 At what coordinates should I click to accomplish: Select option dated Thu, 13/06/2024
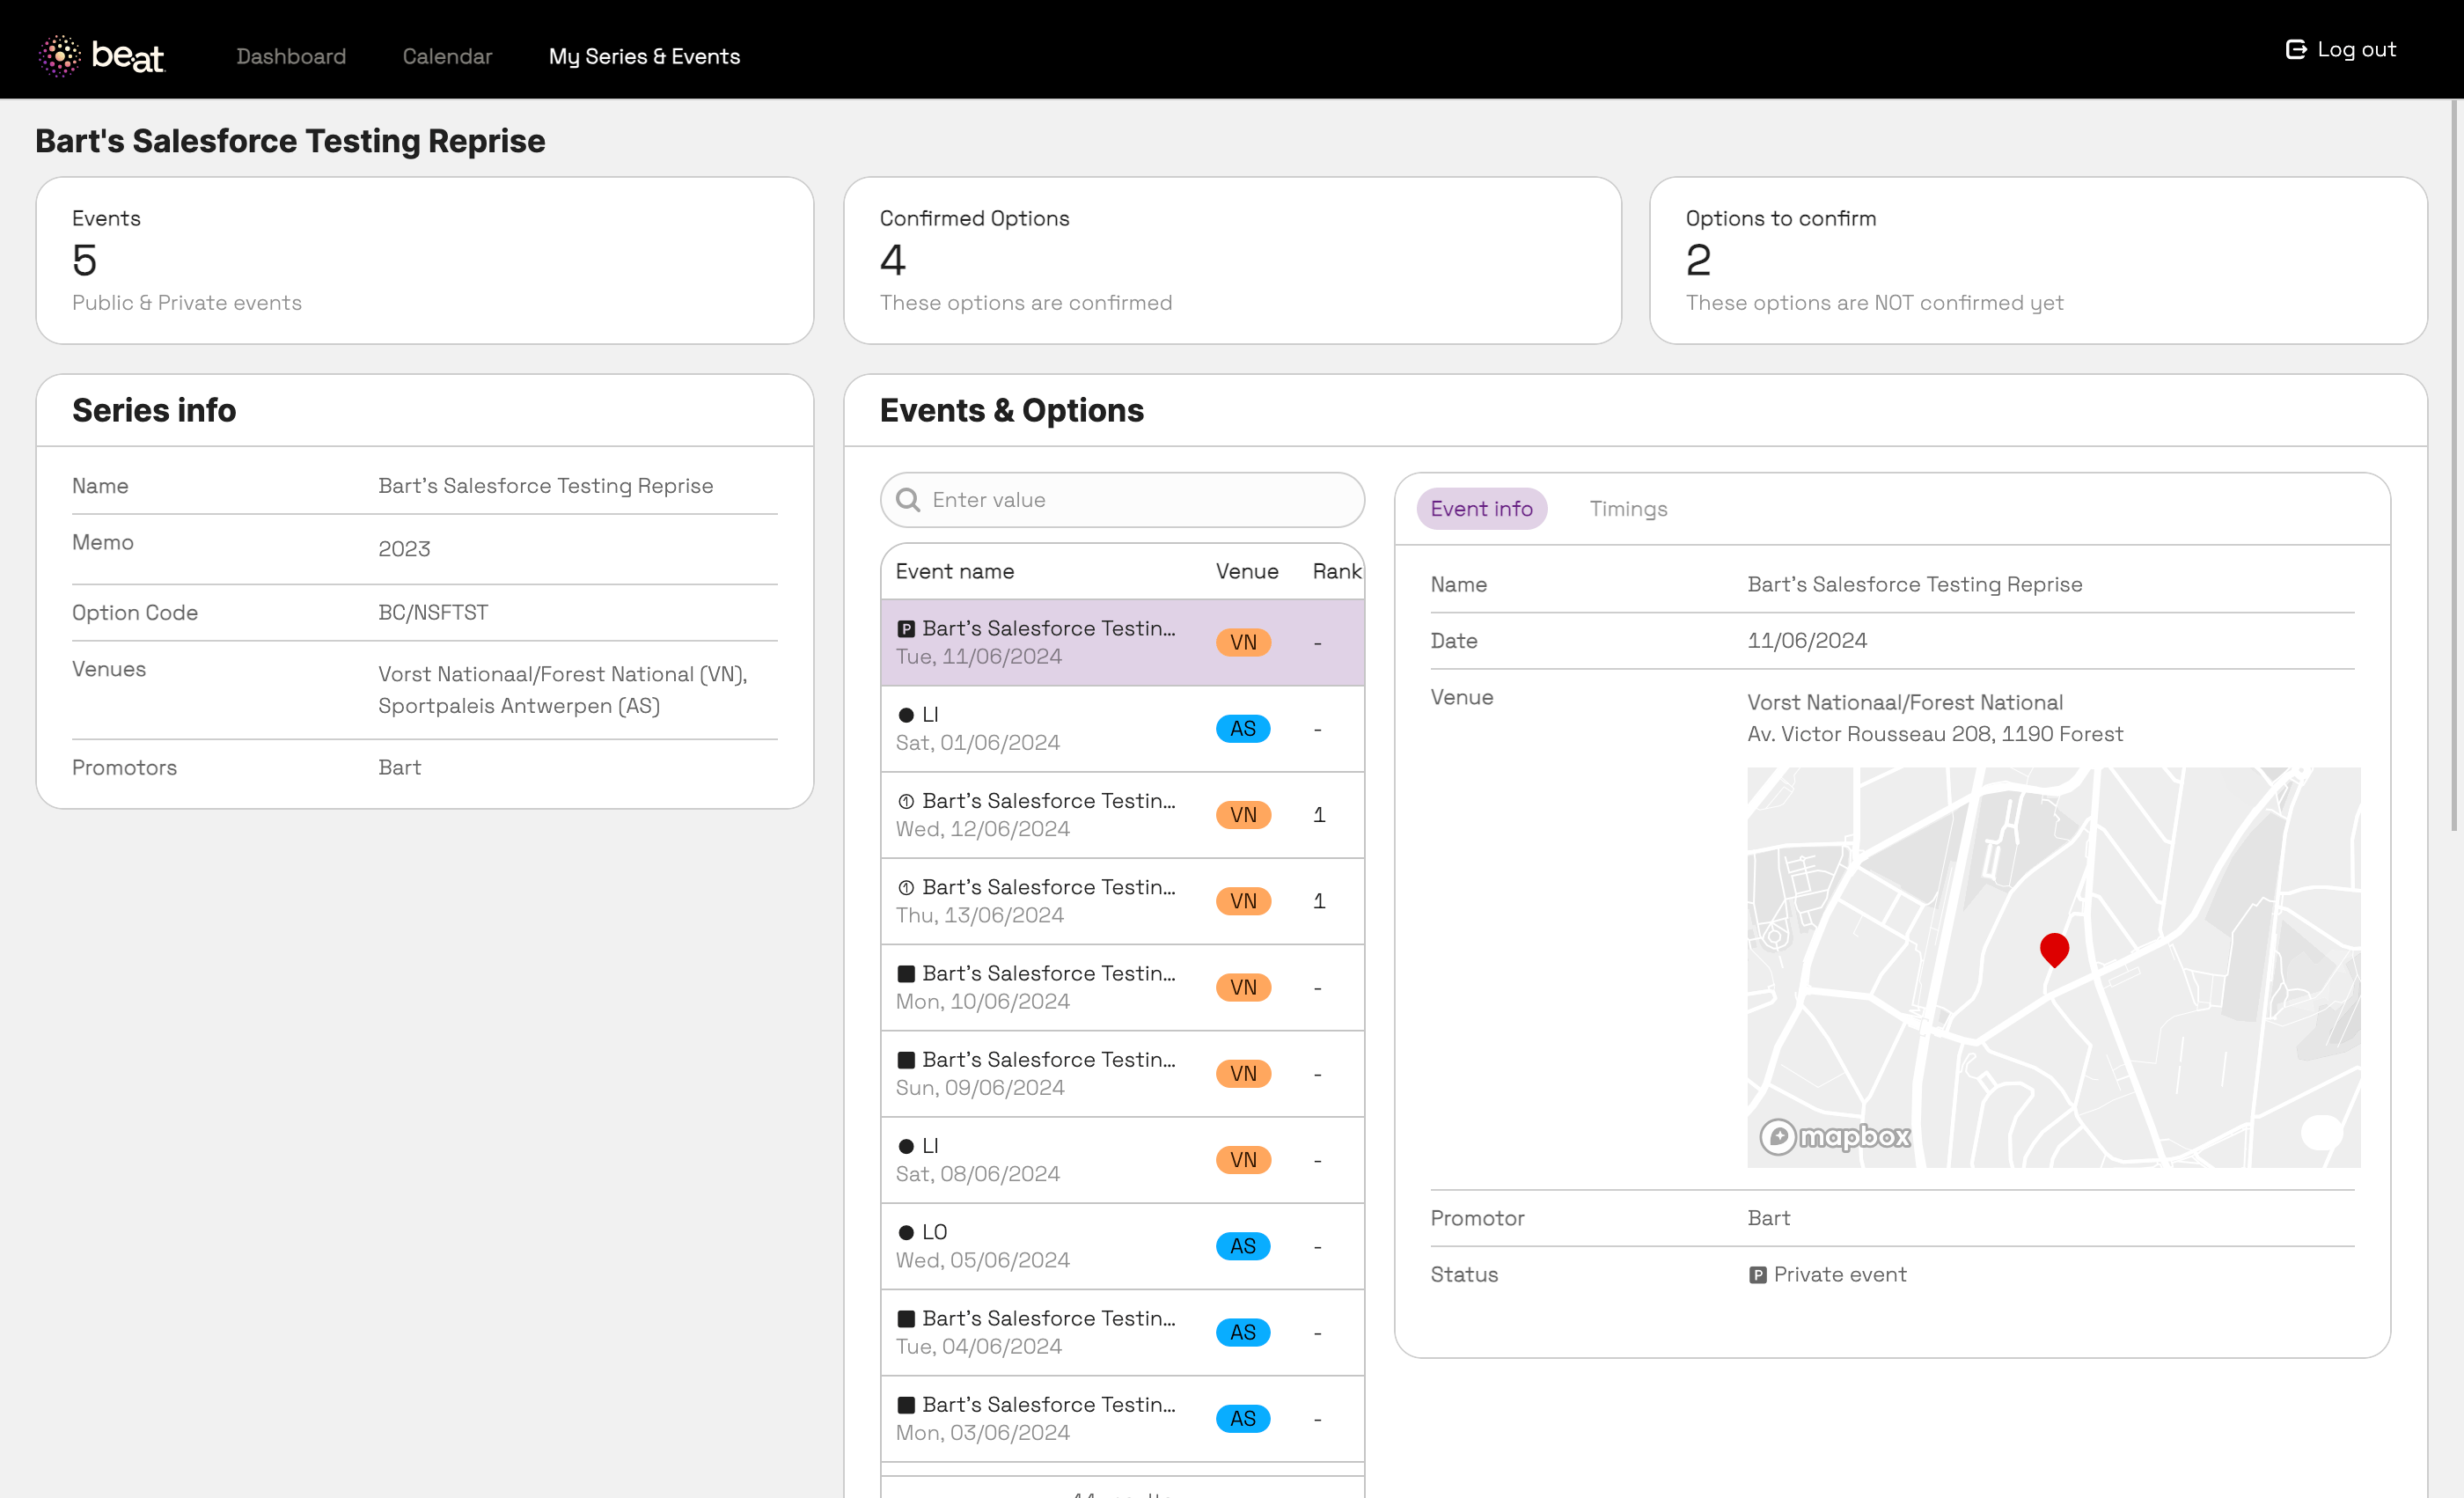point(1122,902)
